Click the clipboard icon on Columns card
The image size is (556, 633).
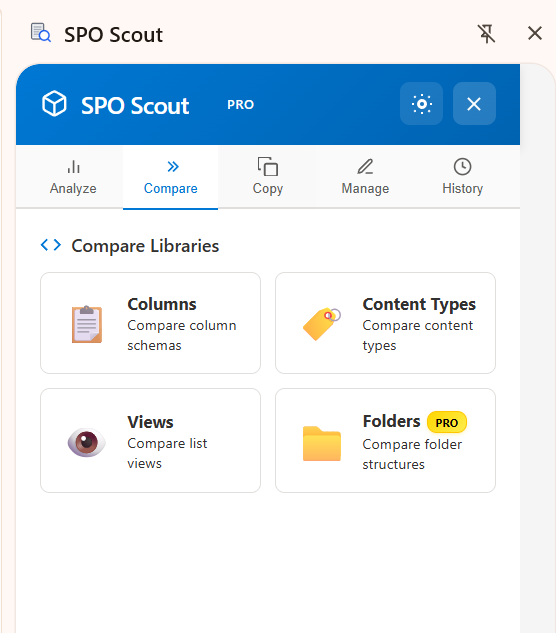tap(87, 324)
